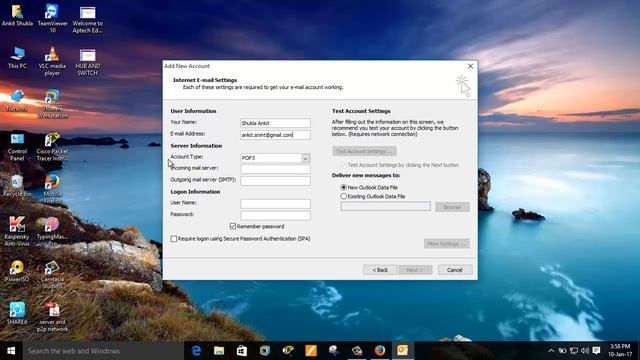
Task: Click the E-mail Address field
Action: (x=275, y=135)
